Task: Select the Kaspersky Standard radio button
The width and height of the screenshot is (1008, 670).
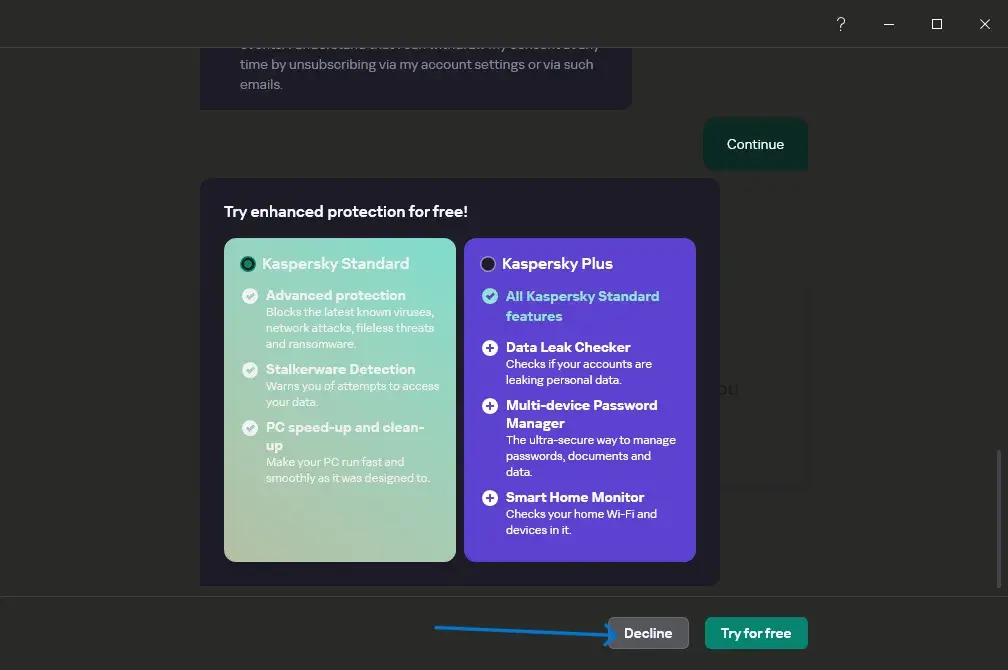Action: coord(248,264)
